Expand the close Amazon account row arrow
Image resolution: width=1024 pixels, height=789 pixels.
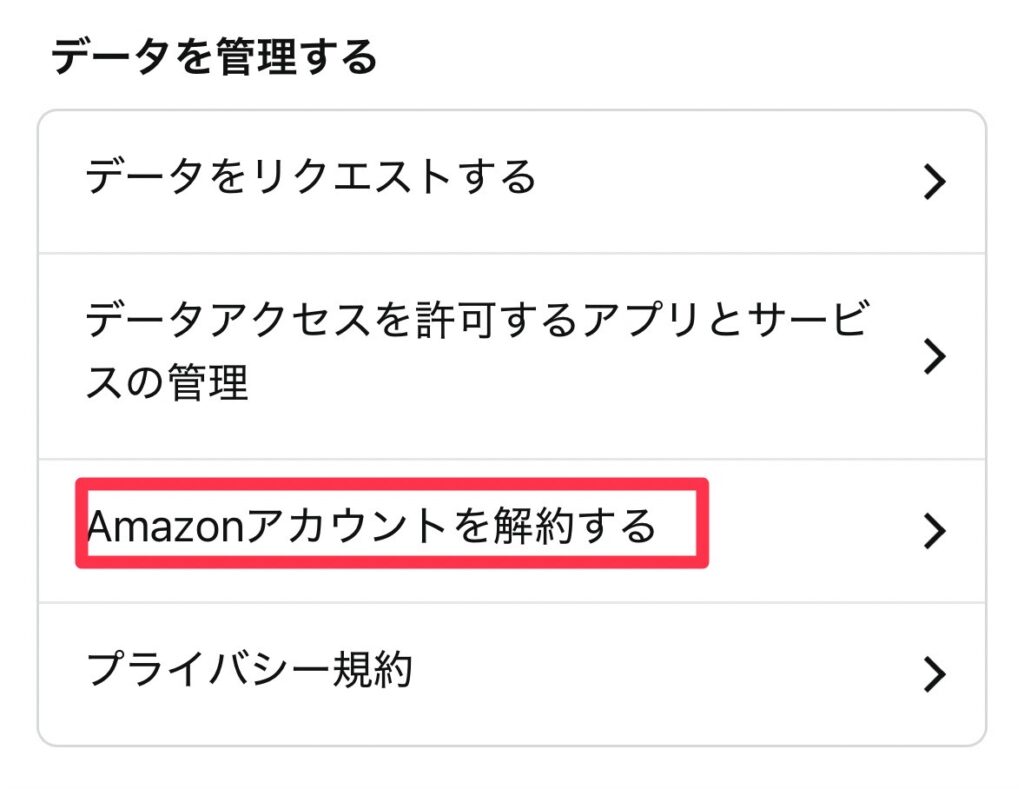[933, 531]
